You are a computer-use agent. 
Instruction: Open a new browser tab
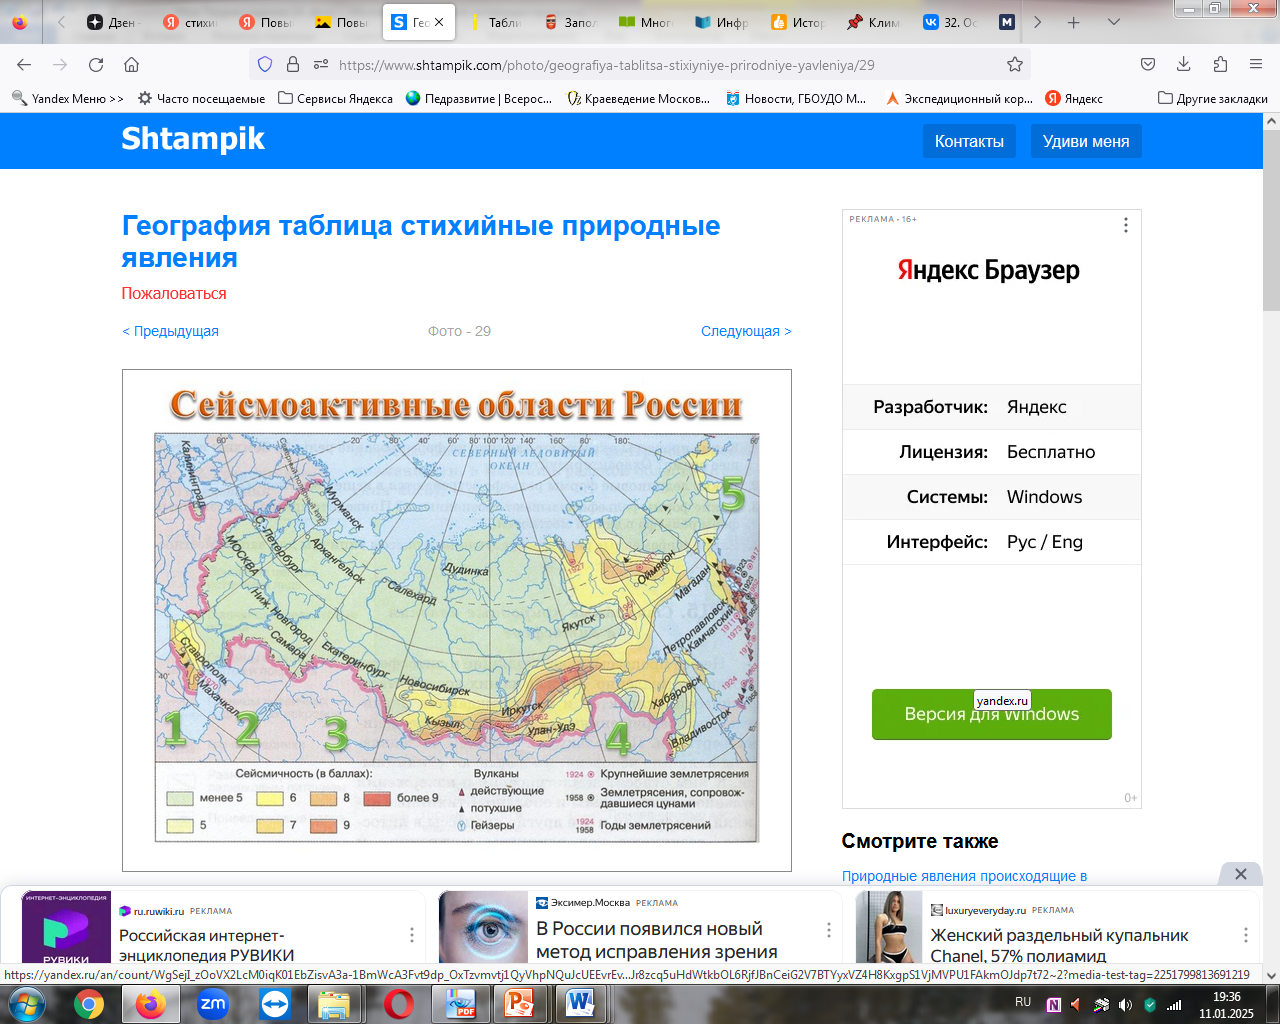point(1073,22)
